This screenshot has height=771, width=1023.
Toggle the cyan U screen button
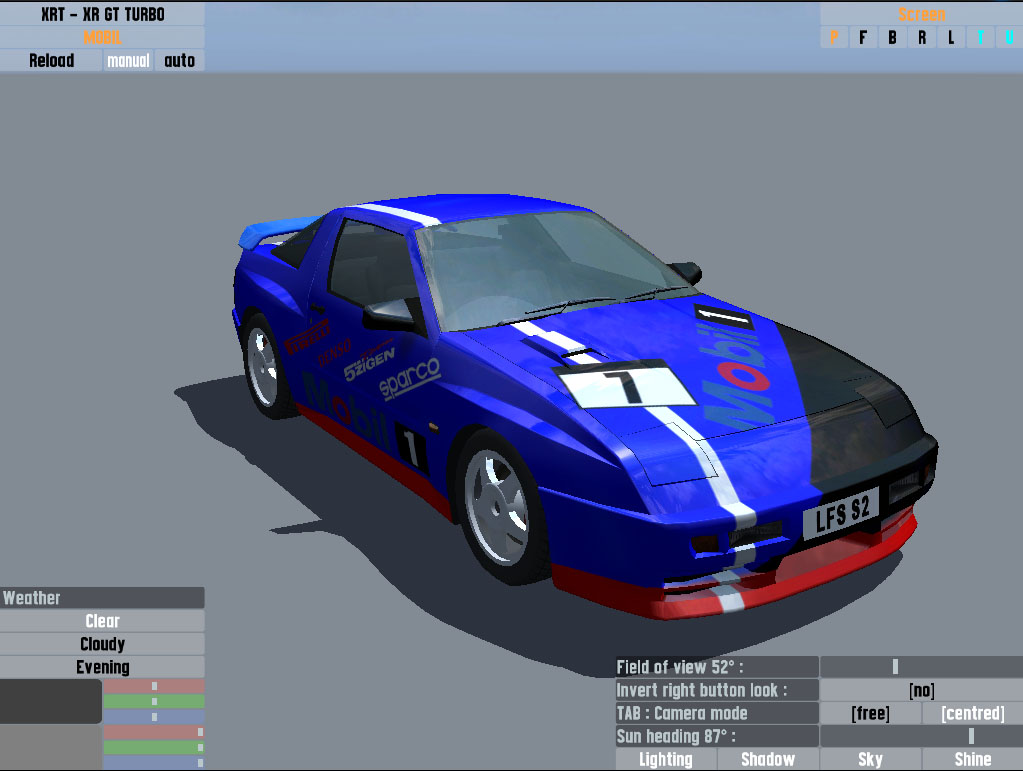point(1009,38)
